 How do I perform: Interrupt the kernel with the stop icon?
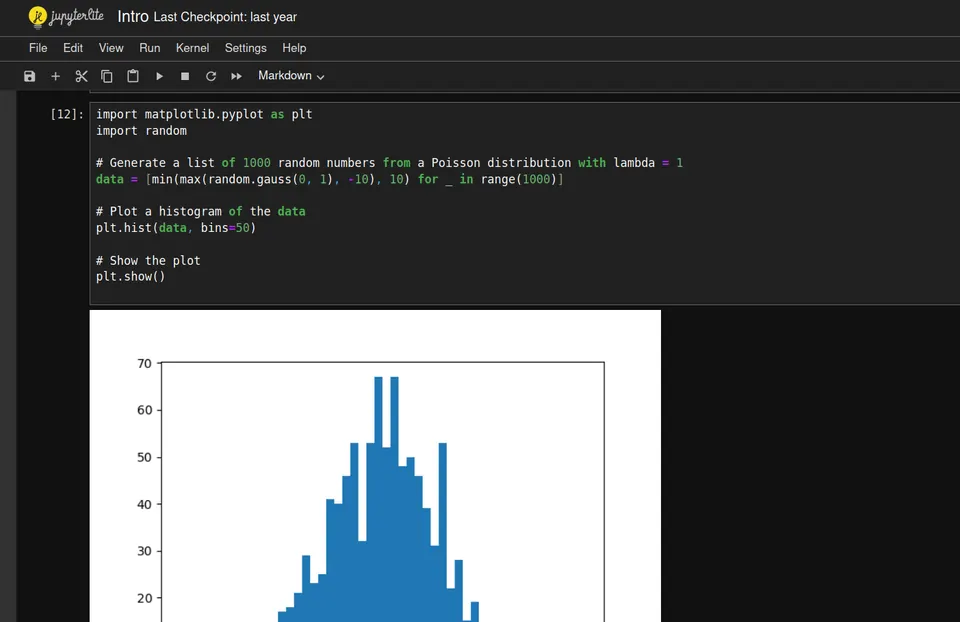185,76
